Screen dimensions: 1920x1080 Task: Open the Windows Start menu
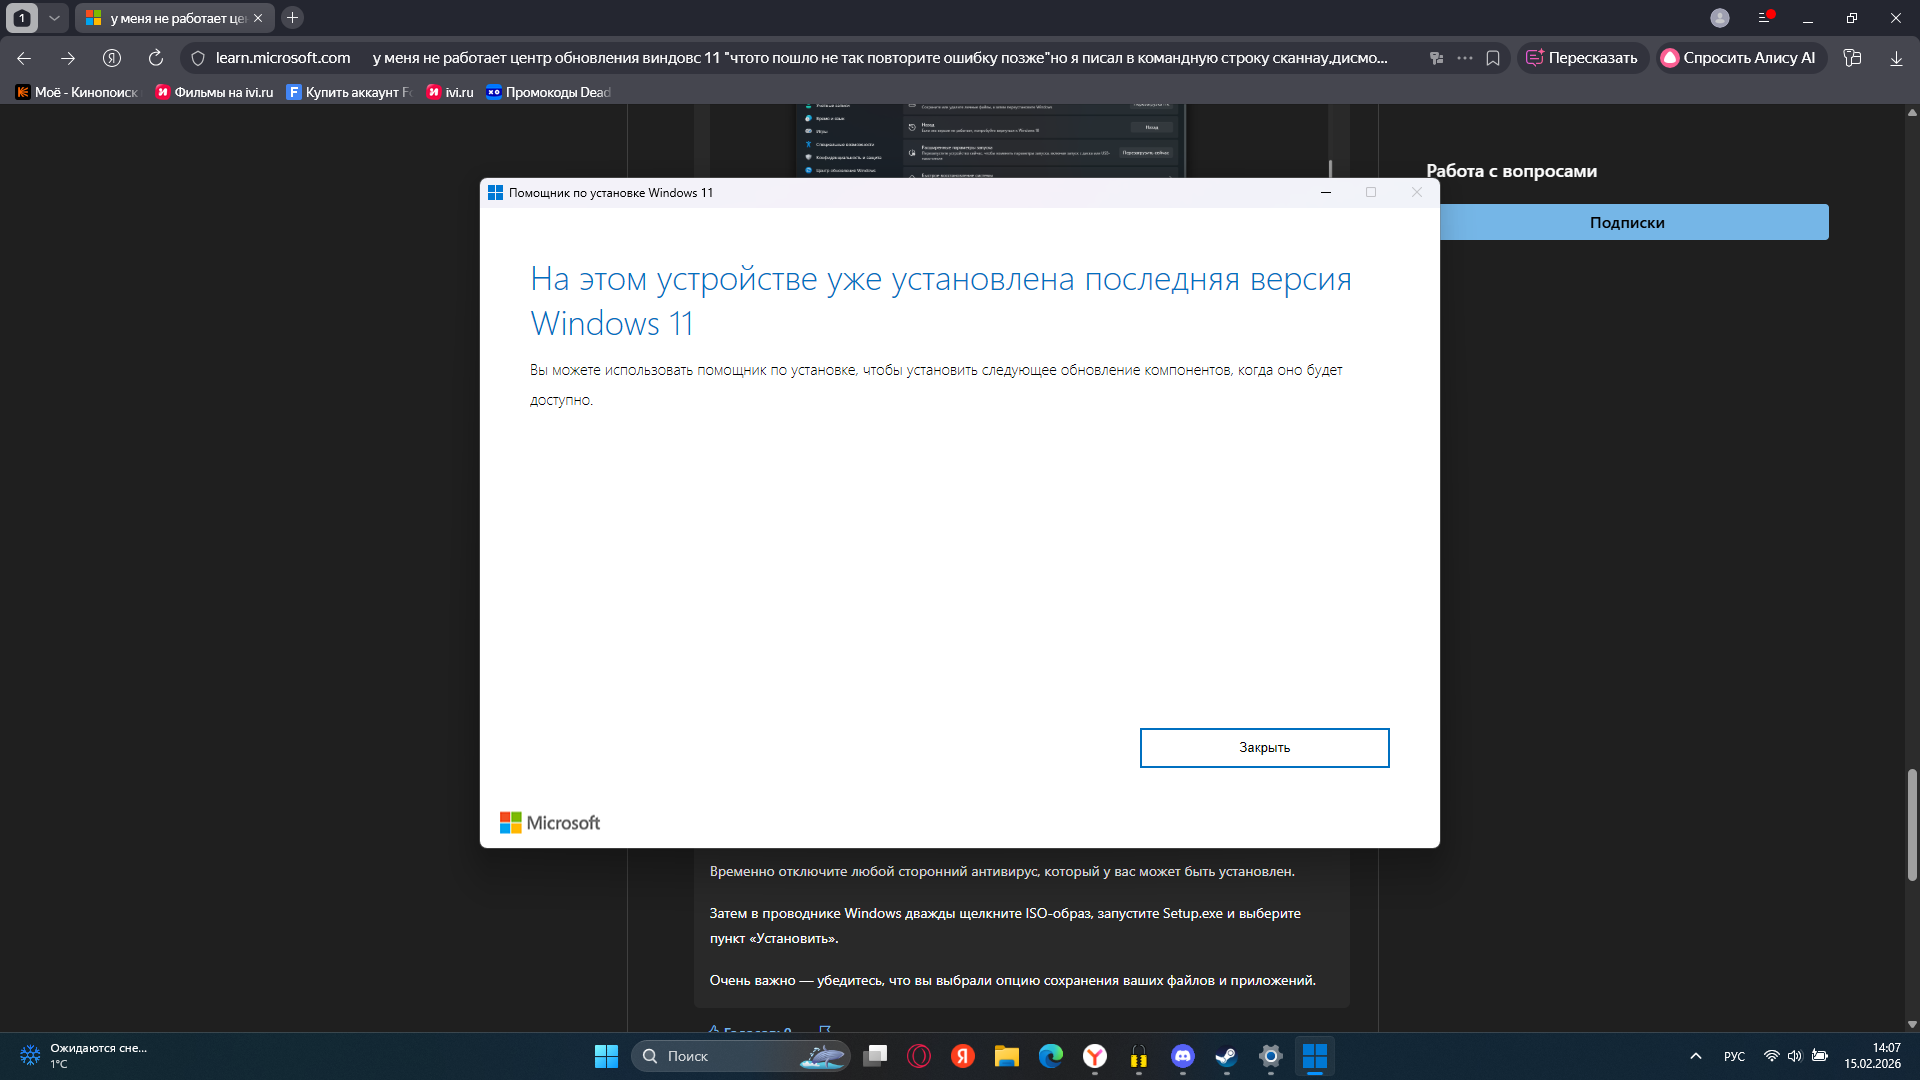coord(606,1056)
